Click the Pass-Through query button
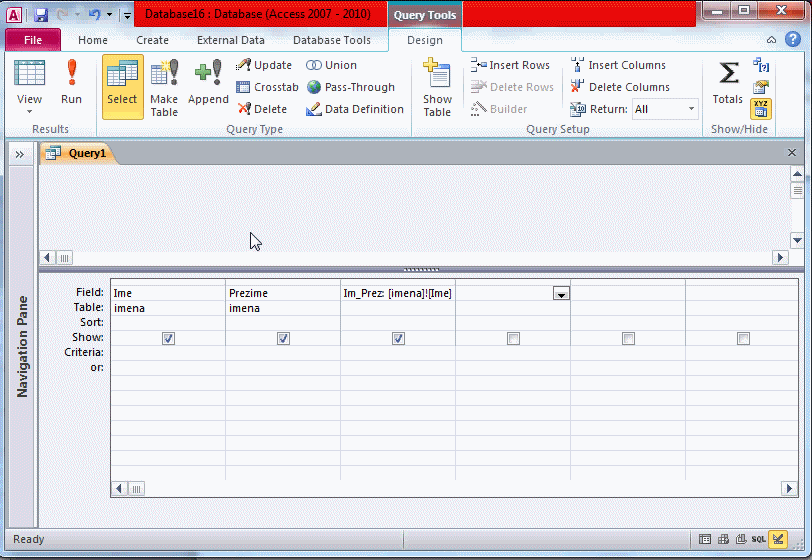Viewport: 812px width, 560px height. (351, 87)
